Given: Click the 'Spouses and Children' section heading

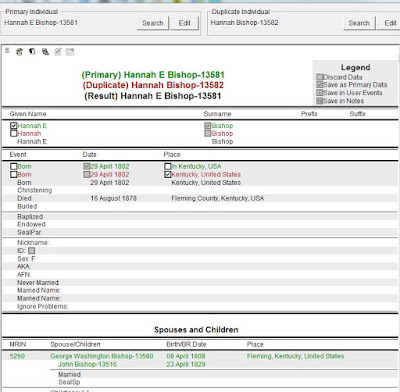Looking at the screenshot, I should [x=196, y=330].
